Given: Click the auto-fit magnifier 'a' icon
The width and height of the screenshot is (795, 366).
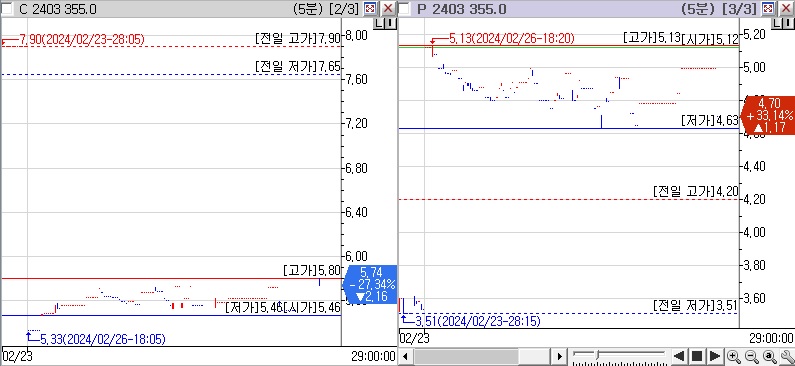Looking at the screenshot, I should [x=770, y=356].
